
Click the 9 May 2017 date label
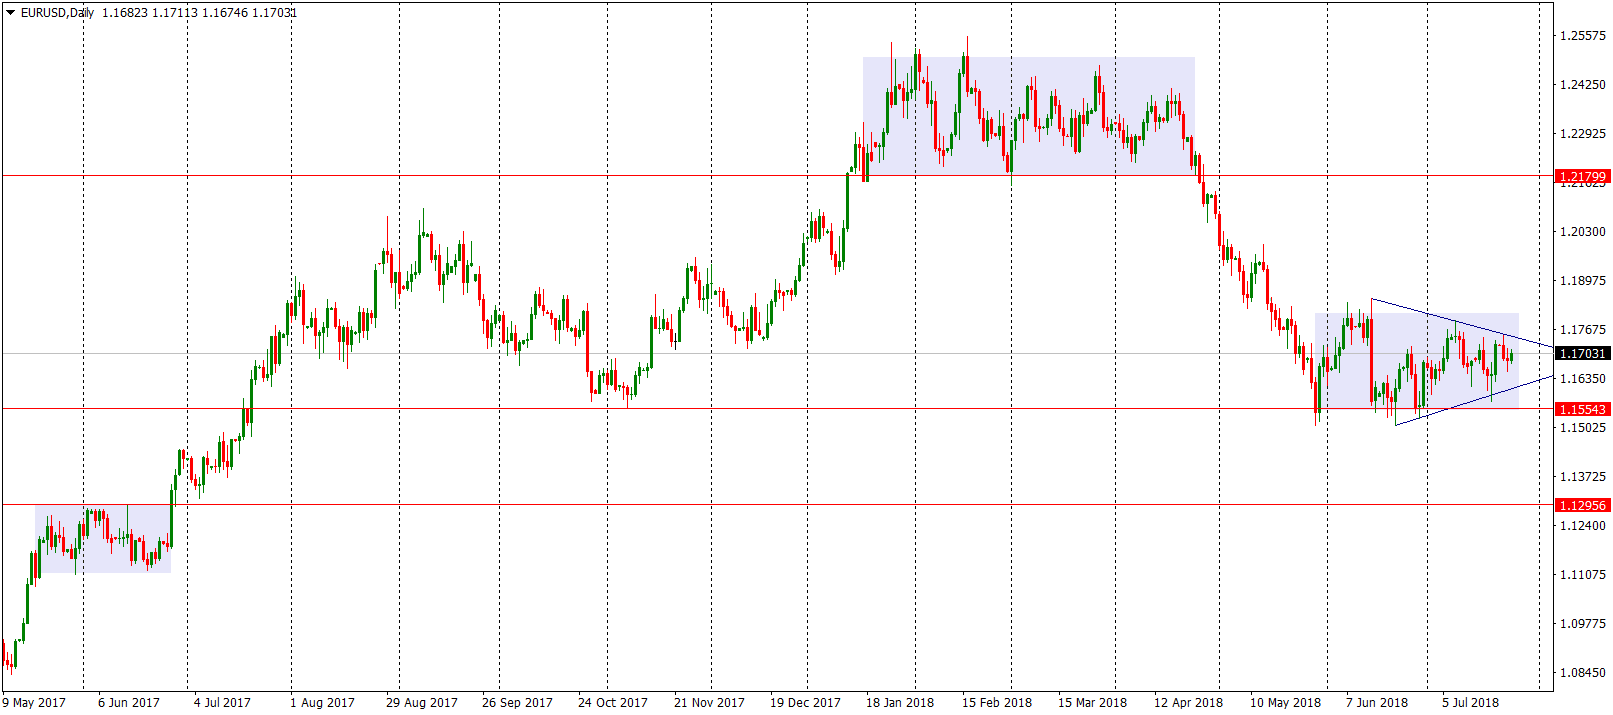point(34,703)
